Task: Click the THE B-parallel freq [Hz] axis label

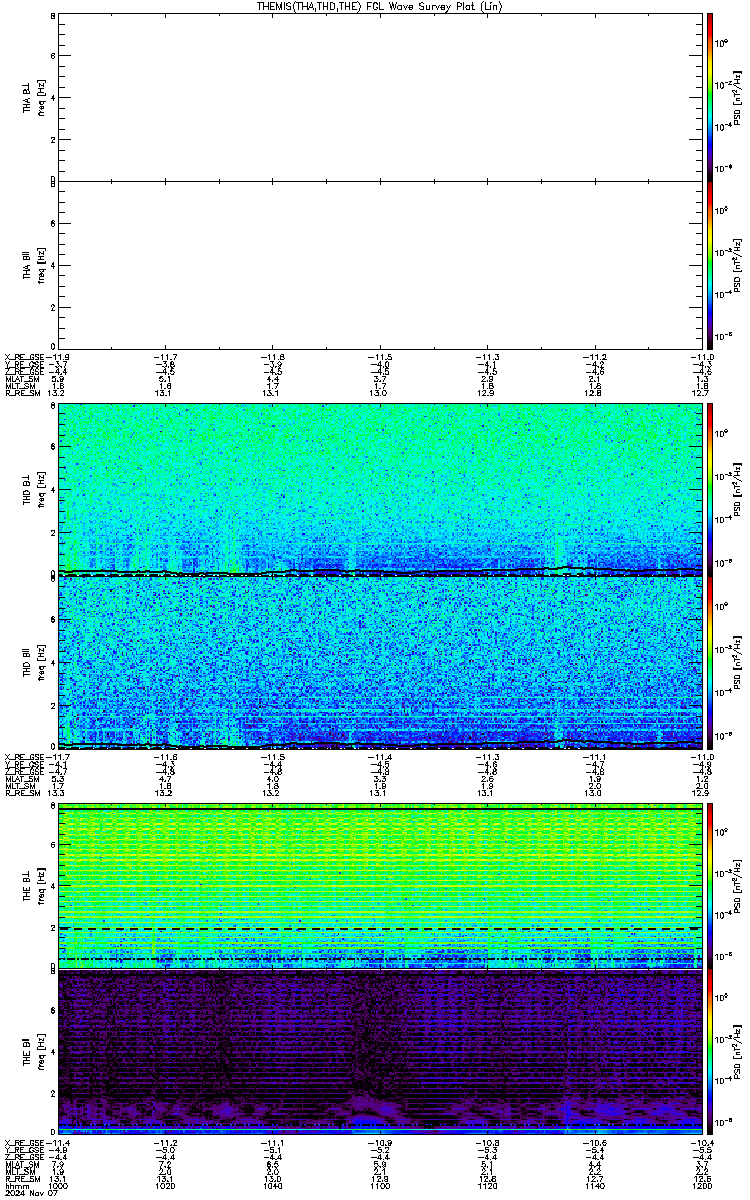Action: click(41, 1052)
